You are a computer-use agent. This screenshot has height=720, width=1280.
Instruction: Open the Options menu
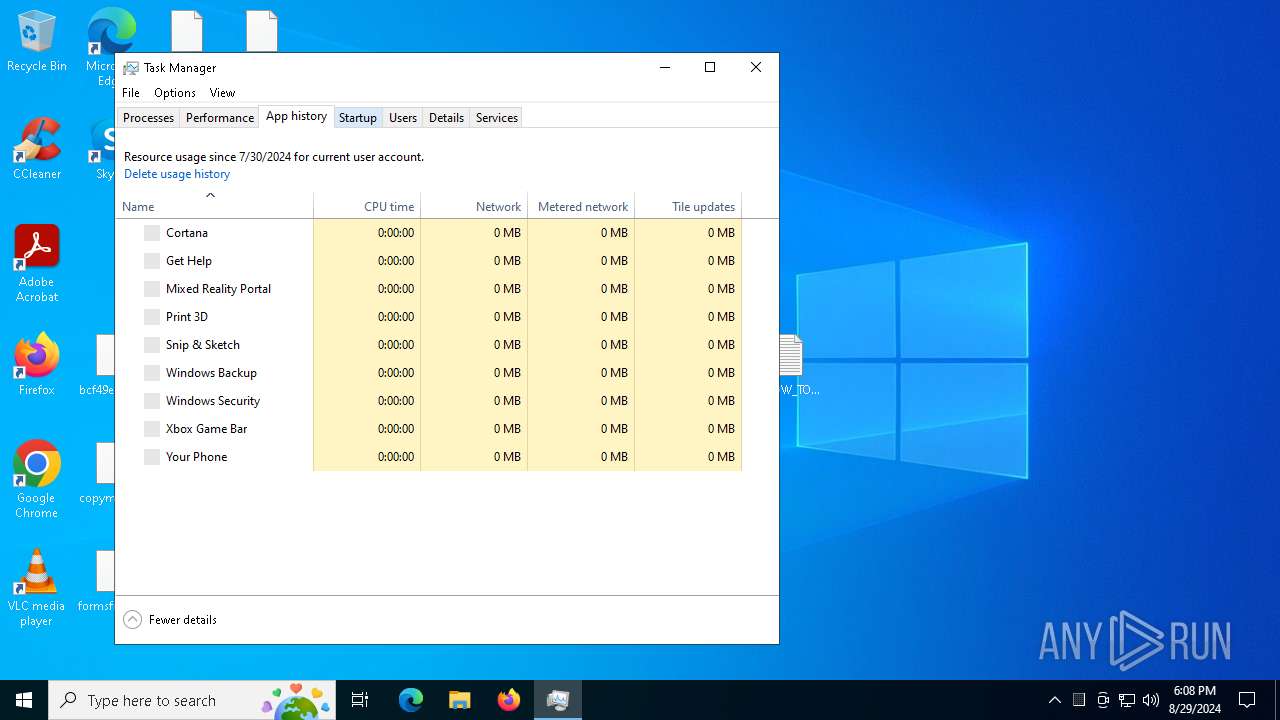click(175, 93)
